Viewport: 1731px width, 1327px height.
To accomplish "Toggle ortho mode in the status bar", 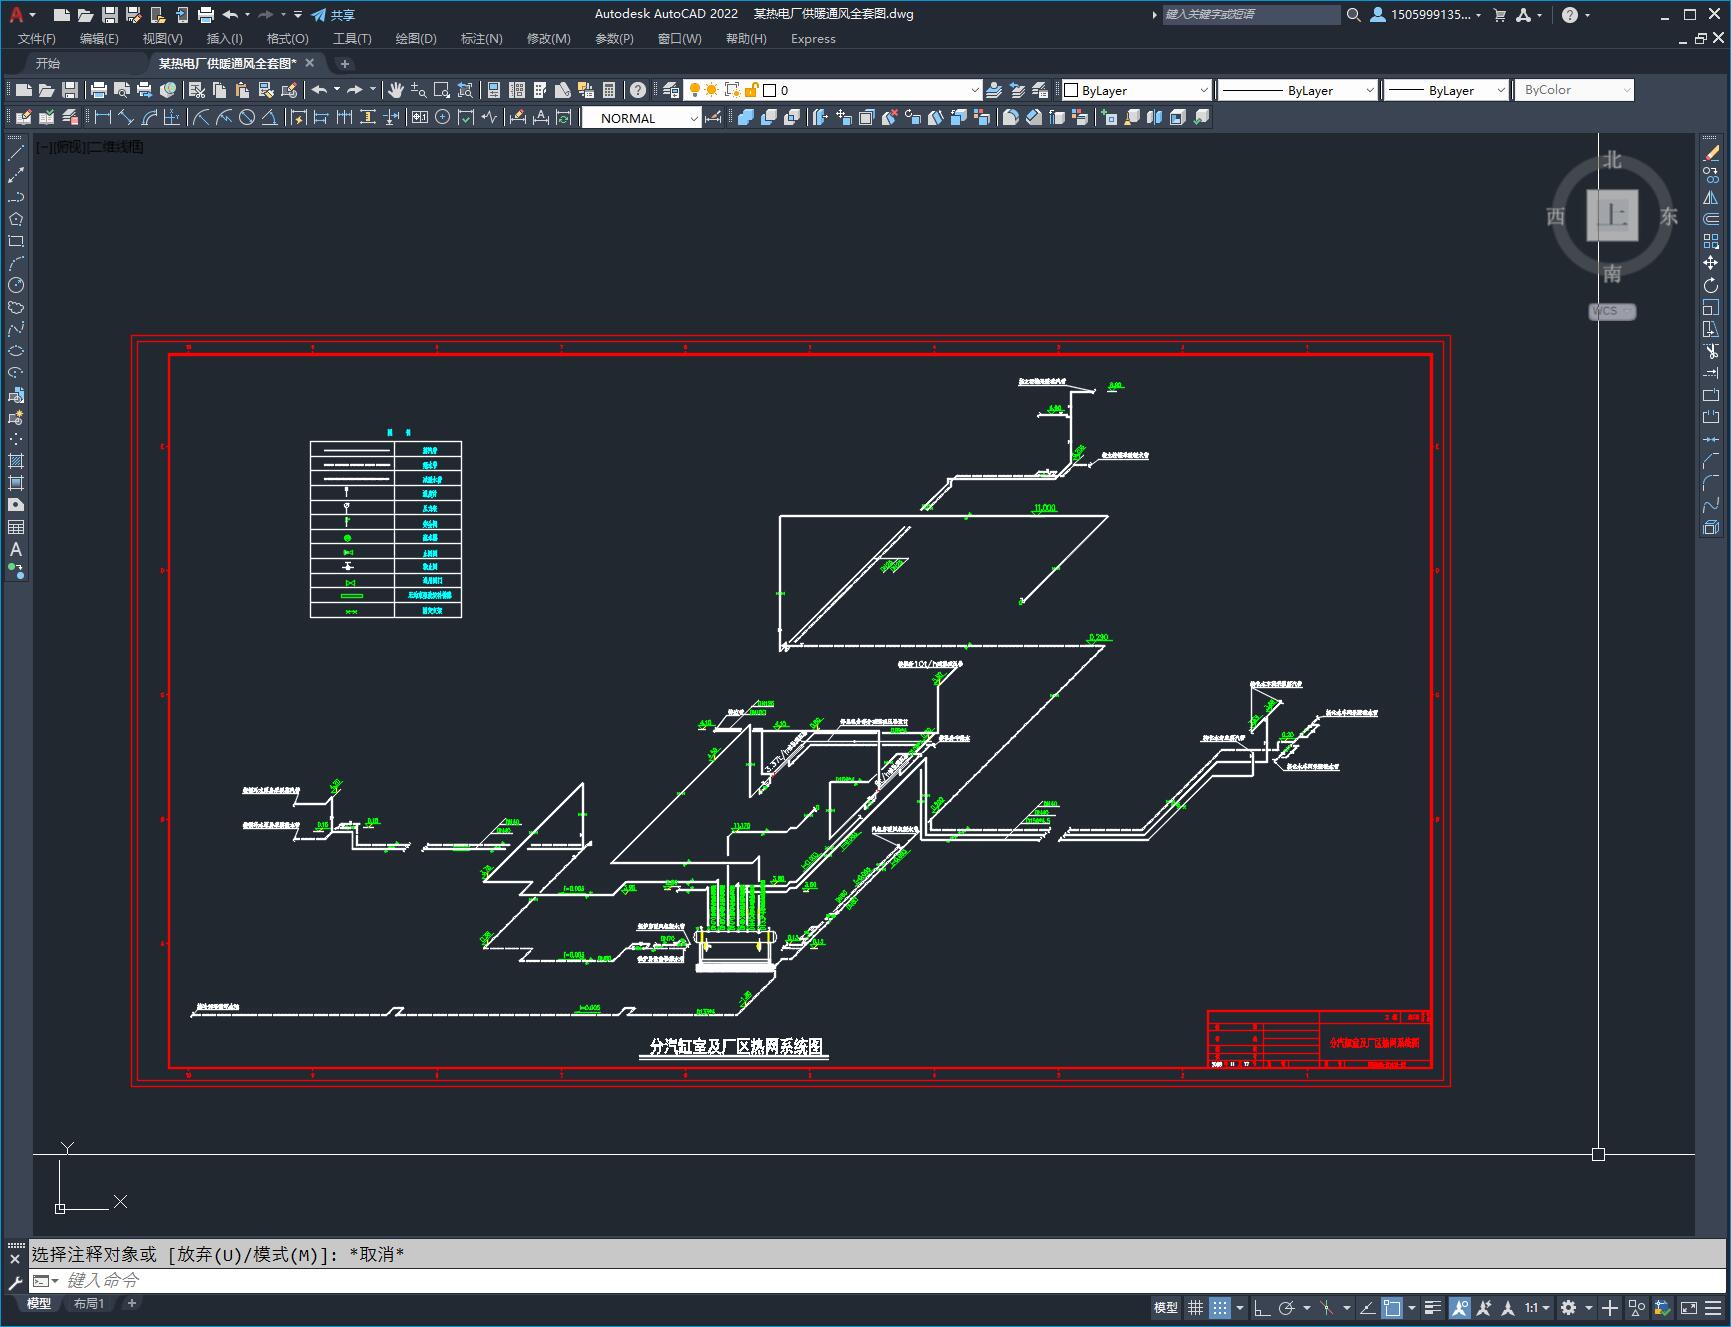I will coord(1262,1307).
